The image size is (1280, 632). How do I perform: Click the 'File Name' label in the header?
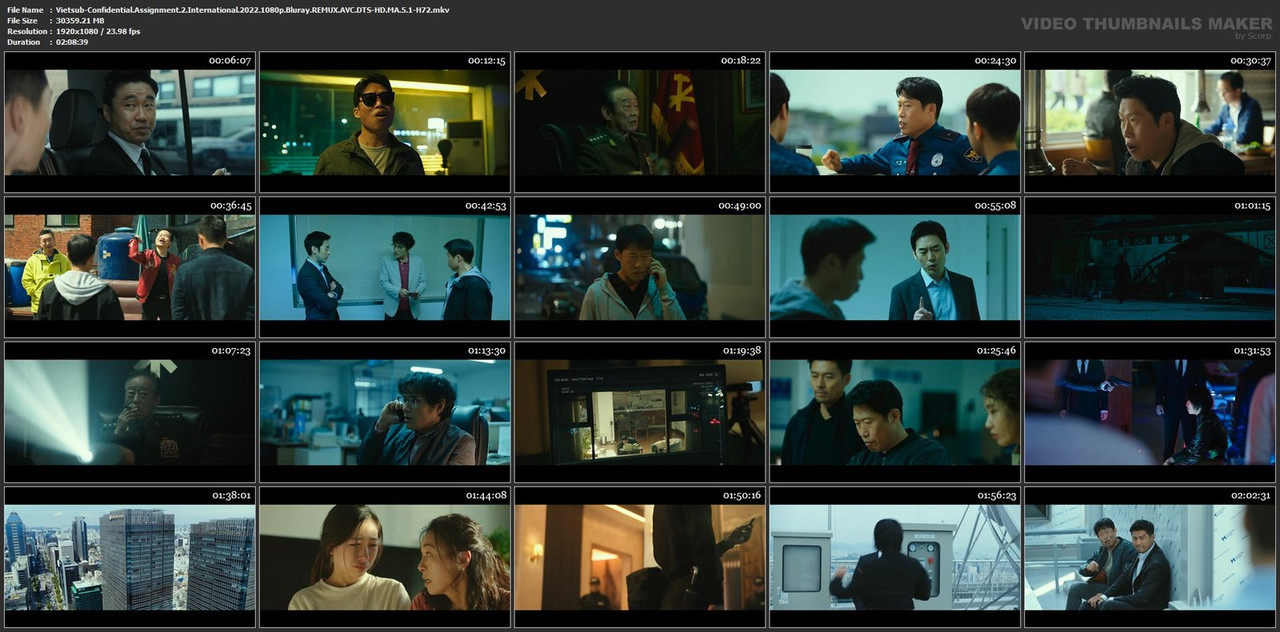(x=25, y=9)
